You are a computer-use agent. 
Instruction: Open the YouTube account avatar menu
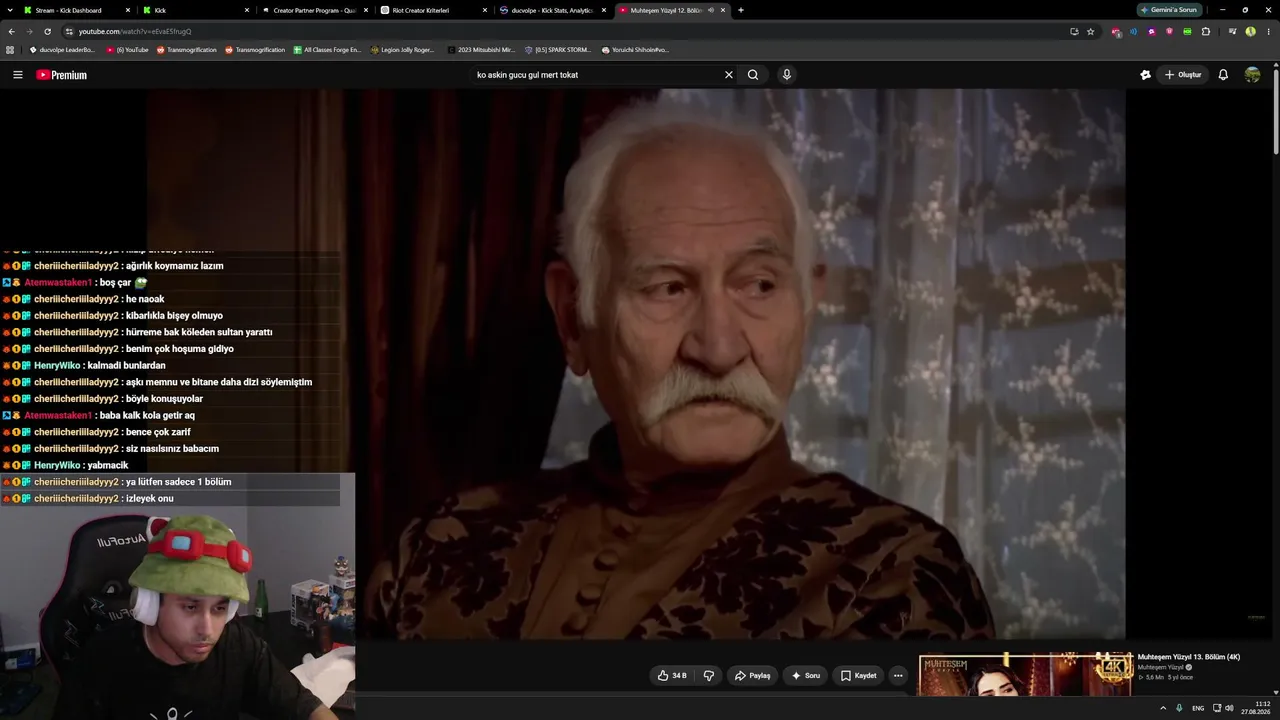1252,75
